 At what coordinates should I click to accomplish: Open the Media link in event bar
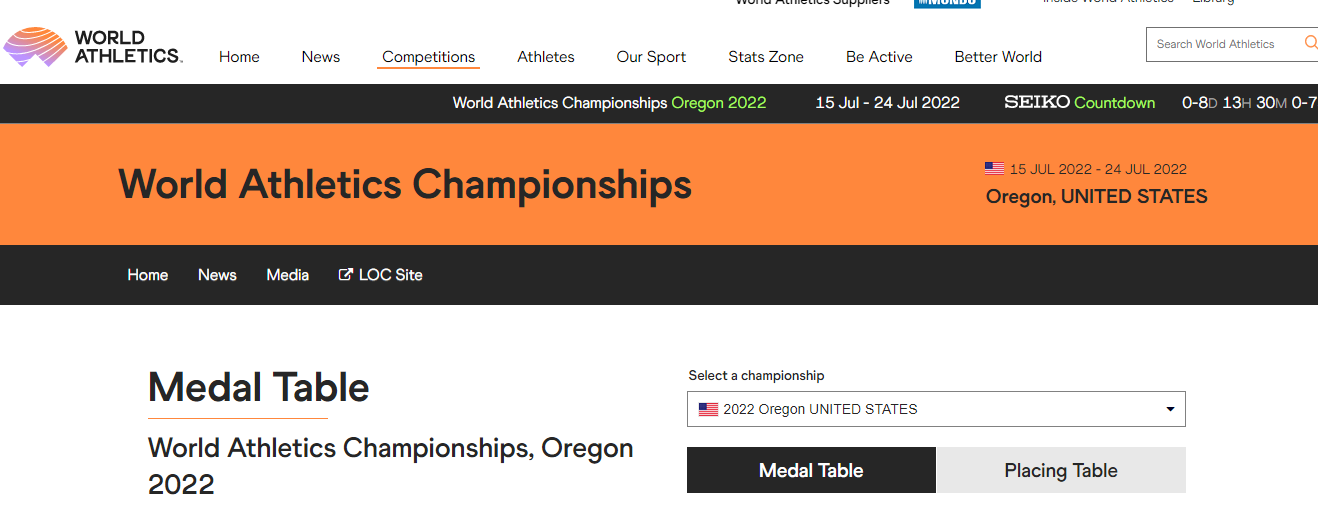click(287, 275)
